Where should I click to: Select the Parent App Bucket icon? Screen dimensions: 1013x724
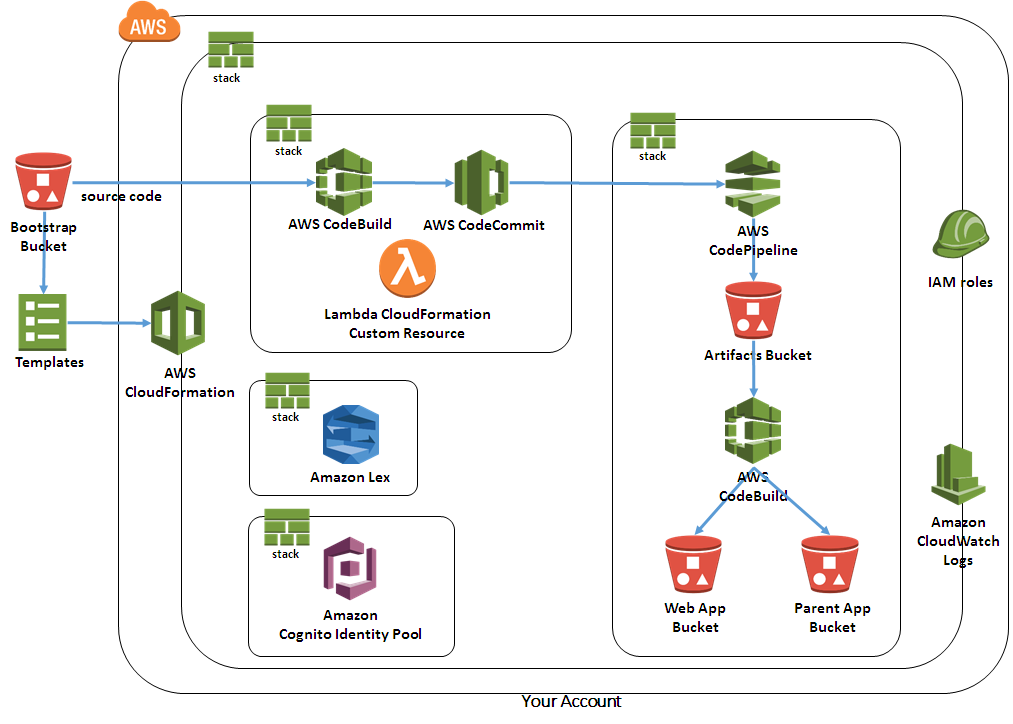click(x=830, y=564)
